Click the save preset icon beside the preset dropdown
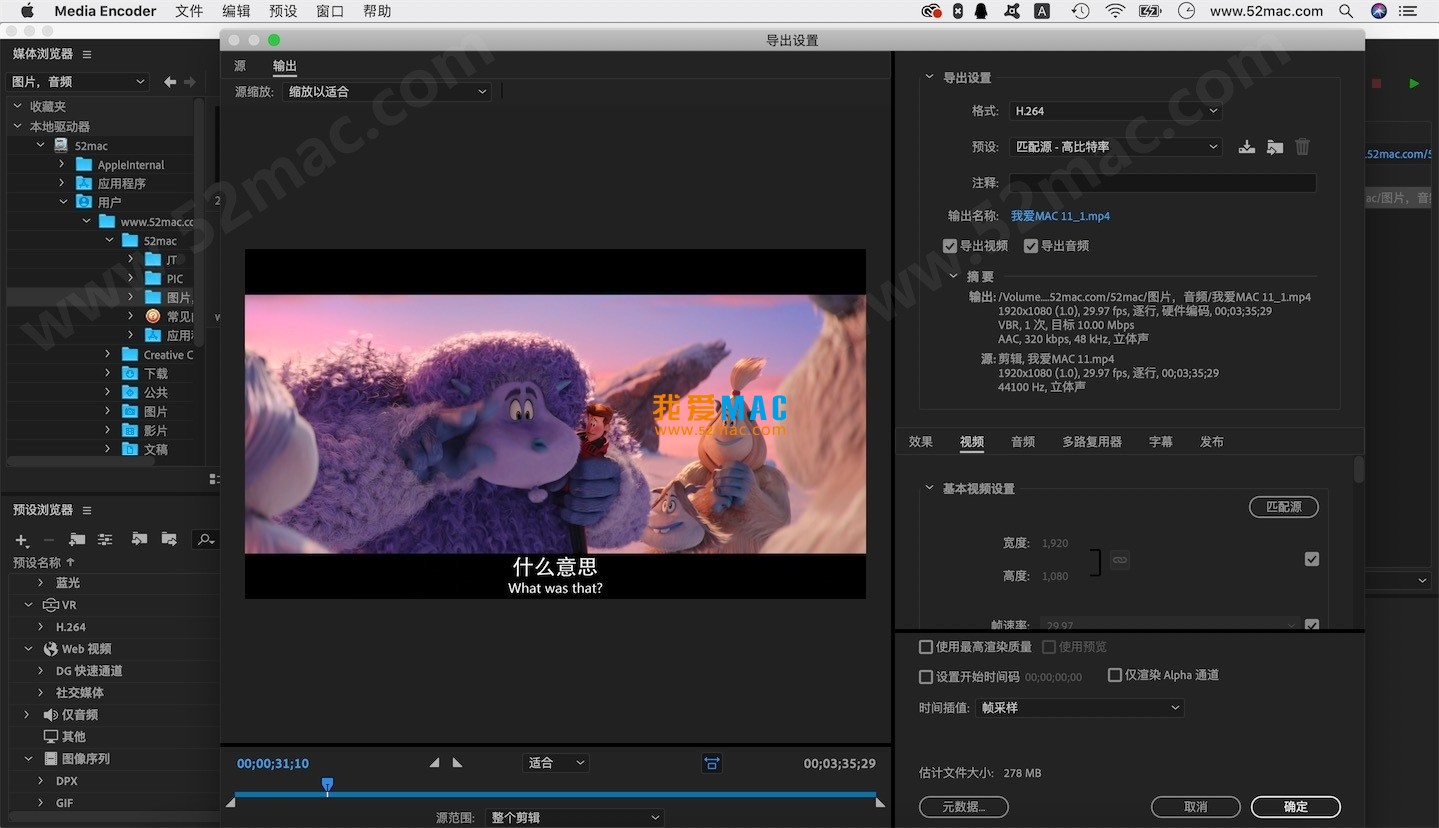 point(1246,147)
